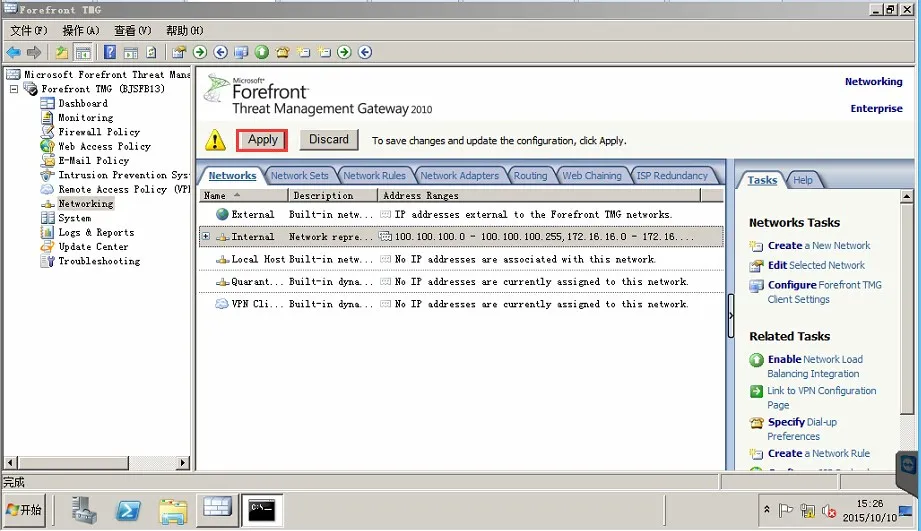Click the blue multi-monitor network toolbar icon

tap(241, 52)
